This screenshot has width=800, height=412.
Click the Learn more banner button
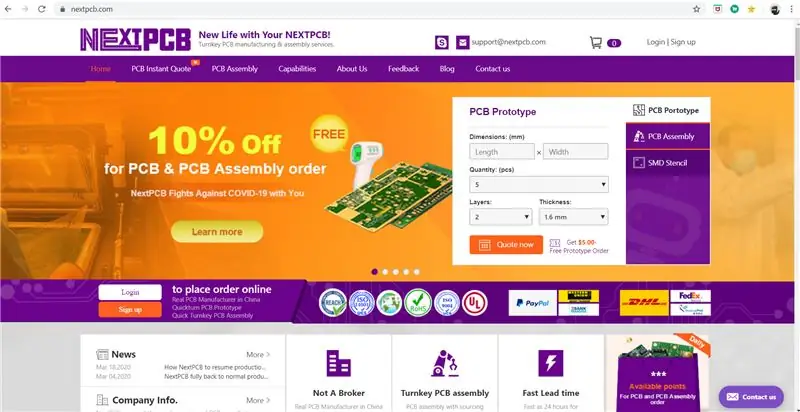point(217,232)
